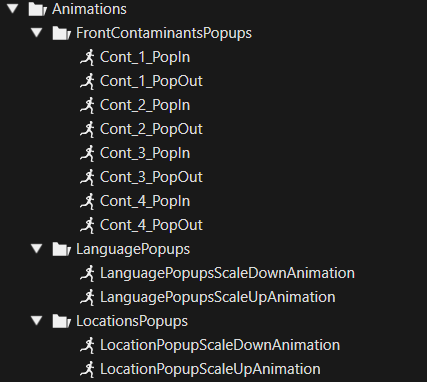Click the animation icon beside Cont_3_PopIn
This screenshot has width=427, height=382.
(x=88, y=153)
